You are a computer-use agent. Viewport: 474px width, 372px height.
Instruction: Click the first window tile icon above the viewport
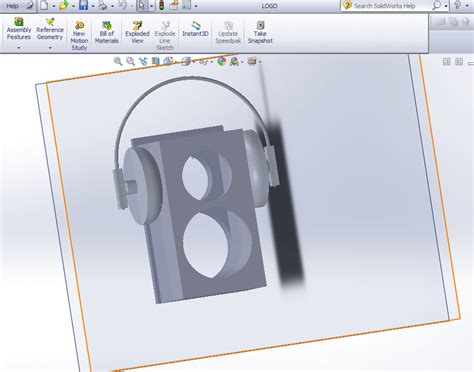coord(446,61)
